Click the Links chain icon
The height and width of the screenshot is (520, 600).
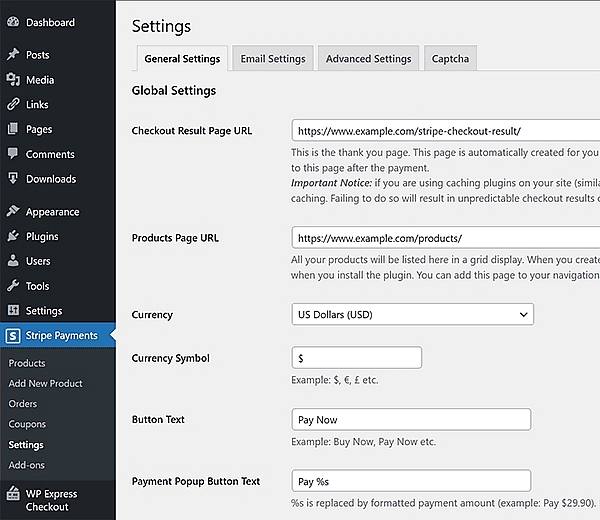click(13, 104)
